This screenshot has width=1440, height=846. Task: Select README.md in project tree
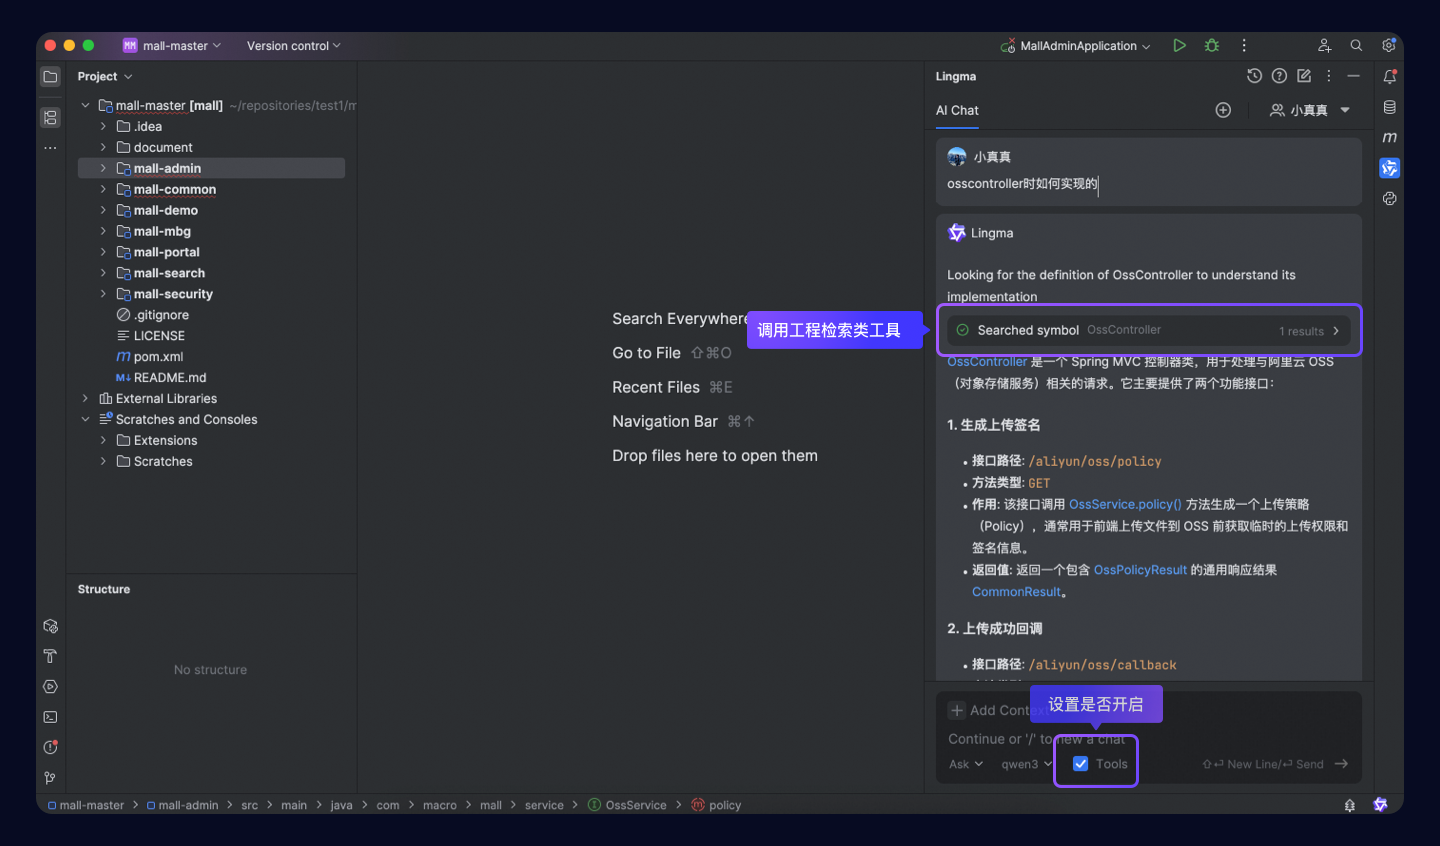coord(170,378)
